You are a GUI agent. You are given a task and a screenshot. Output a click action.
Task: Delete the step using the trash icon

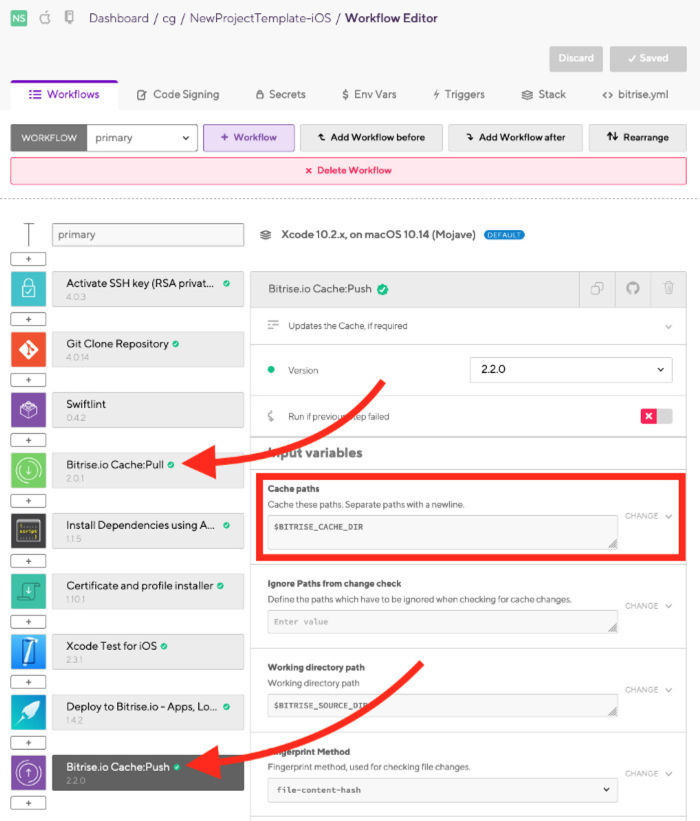click(668, 289)
